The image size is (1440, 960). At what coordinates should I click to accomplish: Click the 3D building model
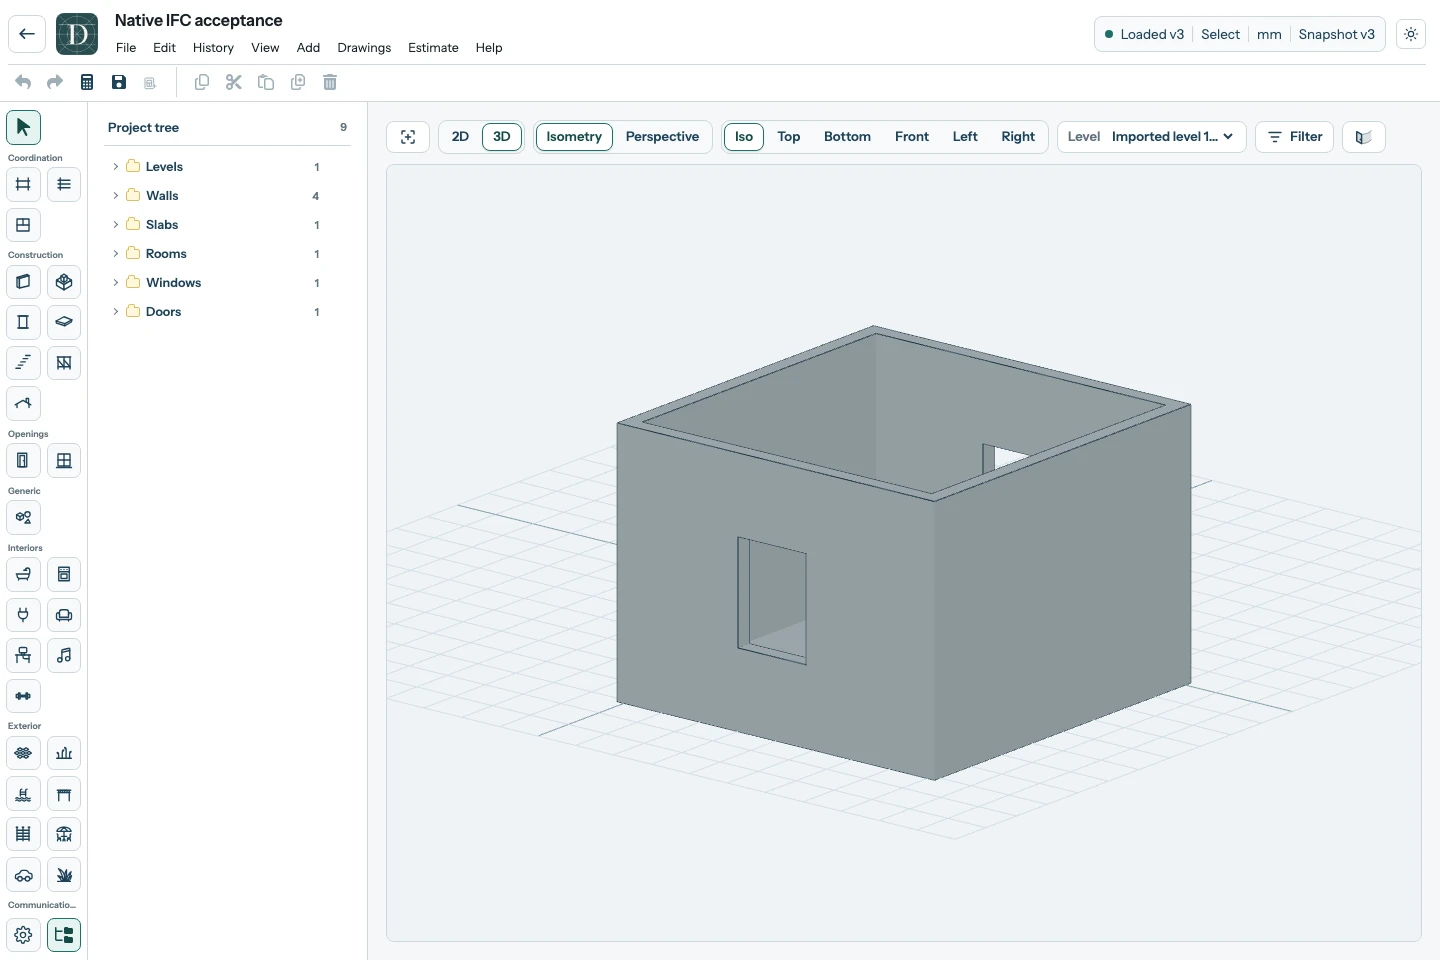[x=903, y=553]
